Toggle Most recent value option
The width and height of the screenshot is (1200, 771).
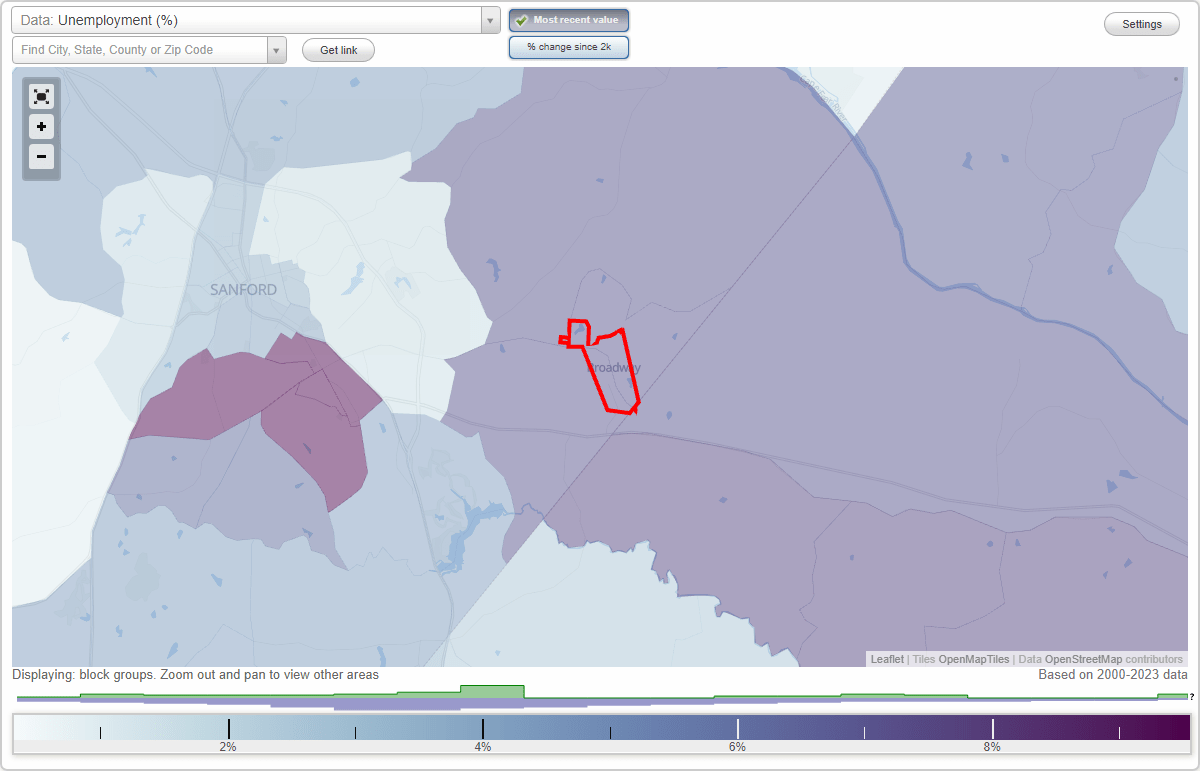(569, 20)
